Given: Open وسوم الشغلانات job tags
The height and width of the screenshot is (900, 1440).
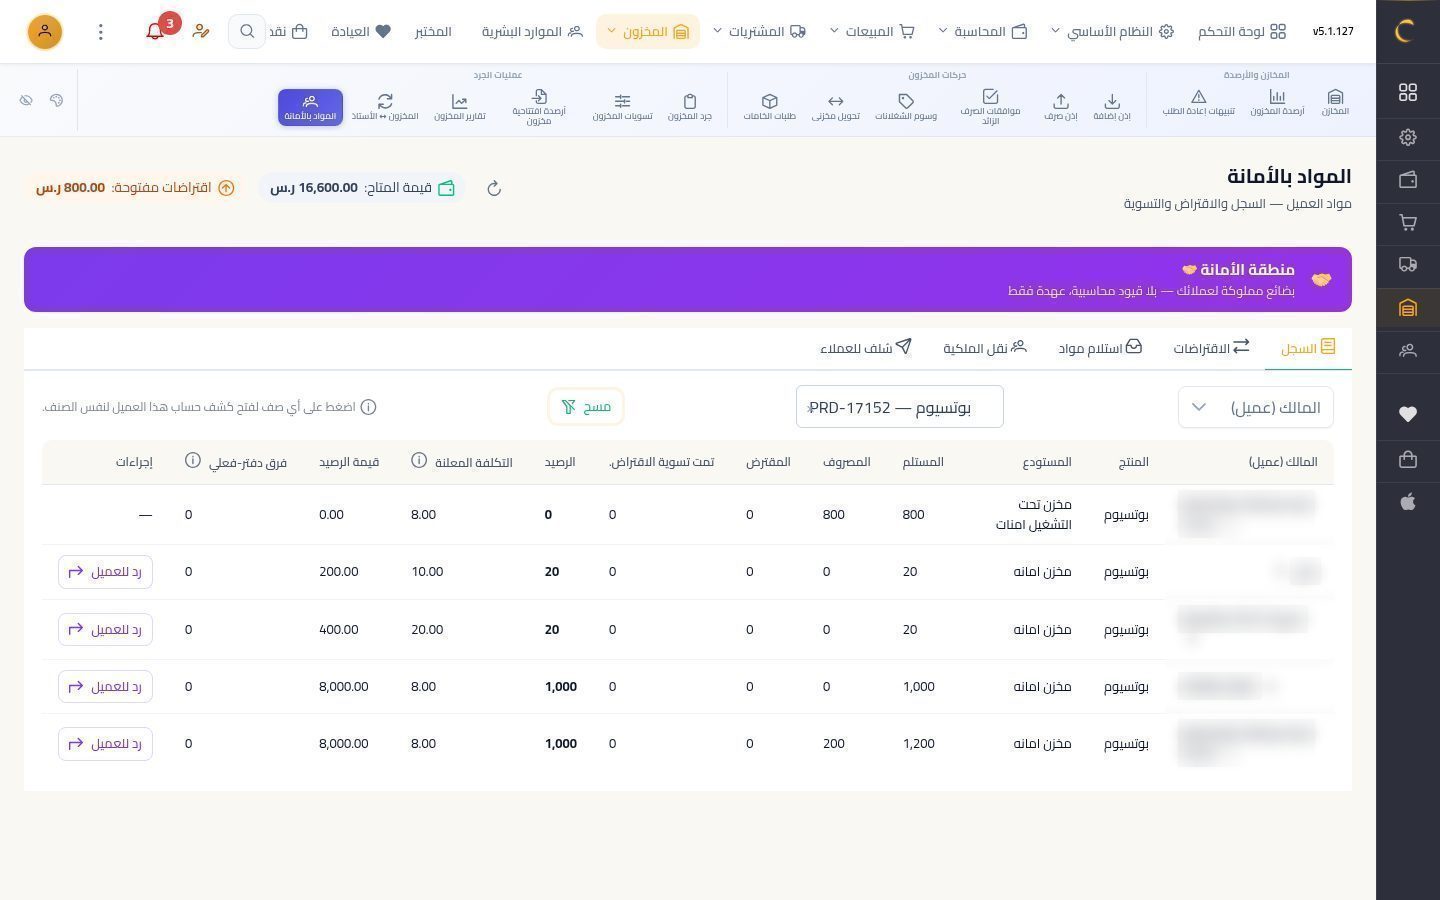Looking at the screenshot, I should coord(906,106).
